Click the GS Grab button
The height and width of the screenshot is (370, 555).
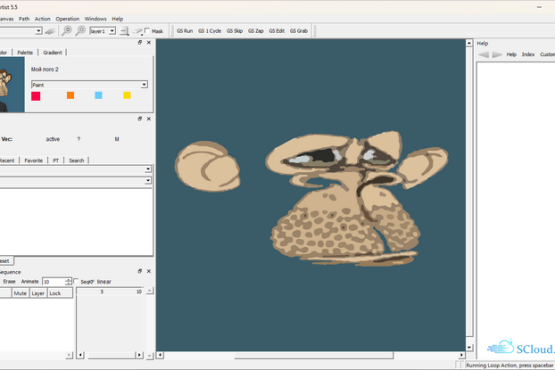click(x=299, y=31)
